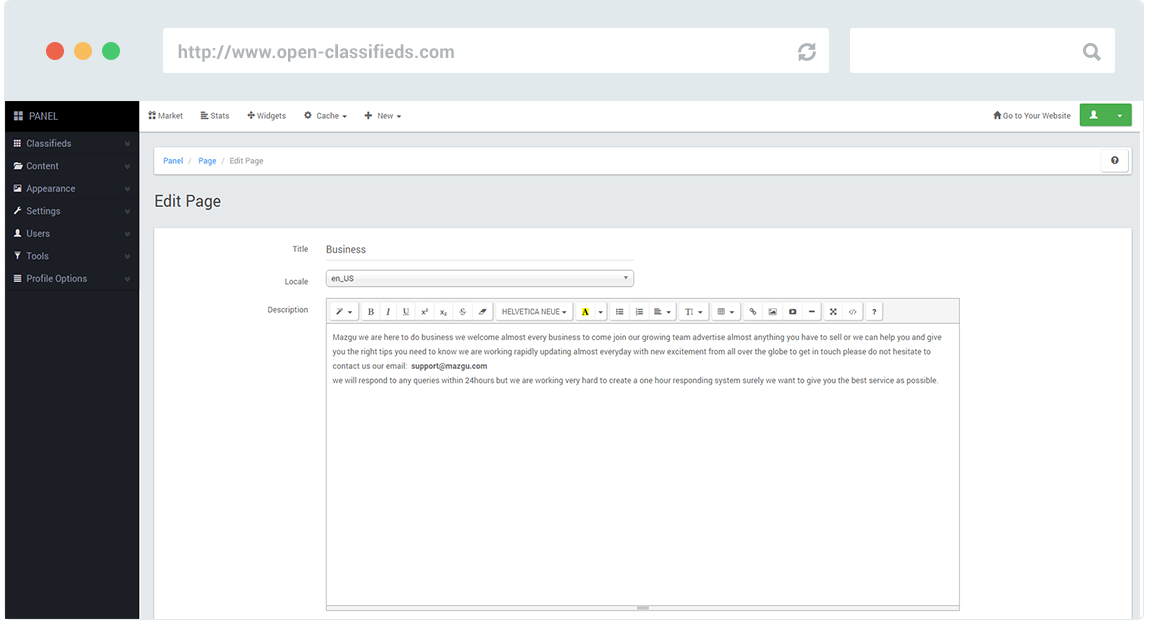Click the browser refresh icon
This screenshot has height=620, width=1150.
[807, 51]
